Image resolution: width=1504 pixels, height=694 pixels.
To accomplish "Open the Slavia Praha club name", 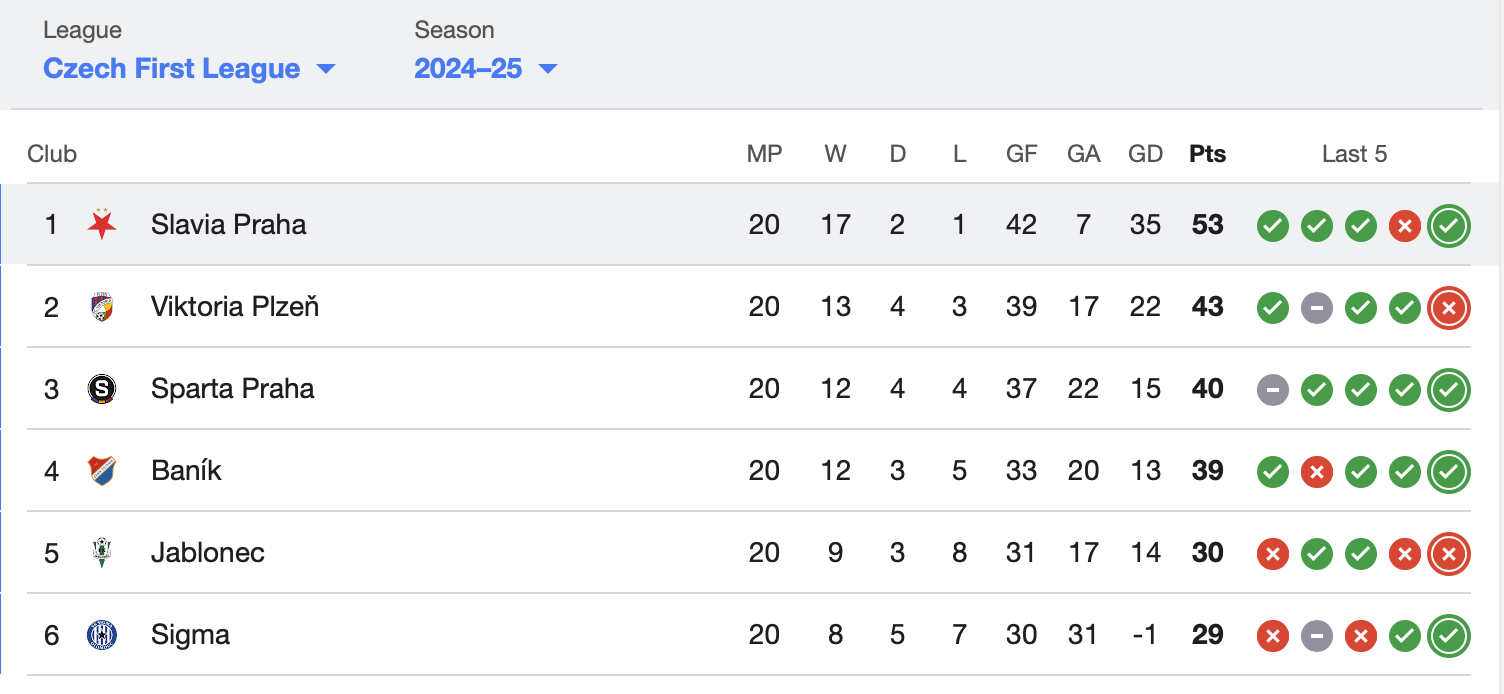I will pos(228,224).
